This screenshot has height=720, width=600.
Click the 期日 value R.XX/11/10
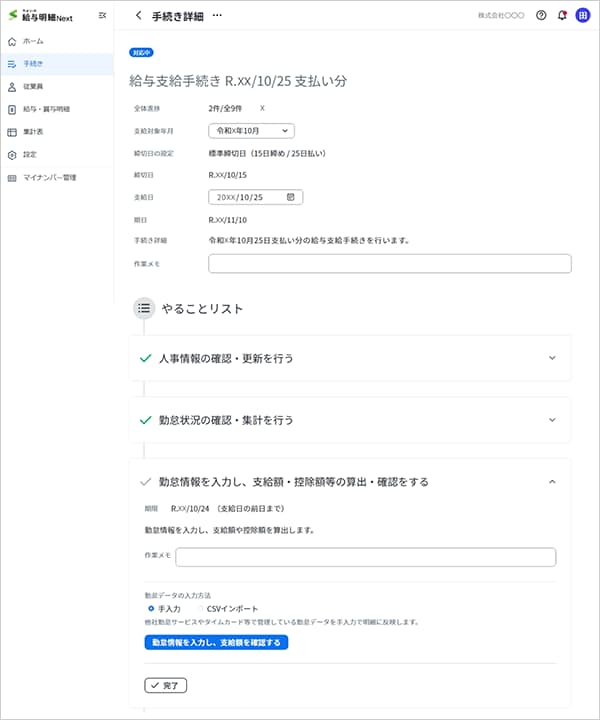coord(228,220)
